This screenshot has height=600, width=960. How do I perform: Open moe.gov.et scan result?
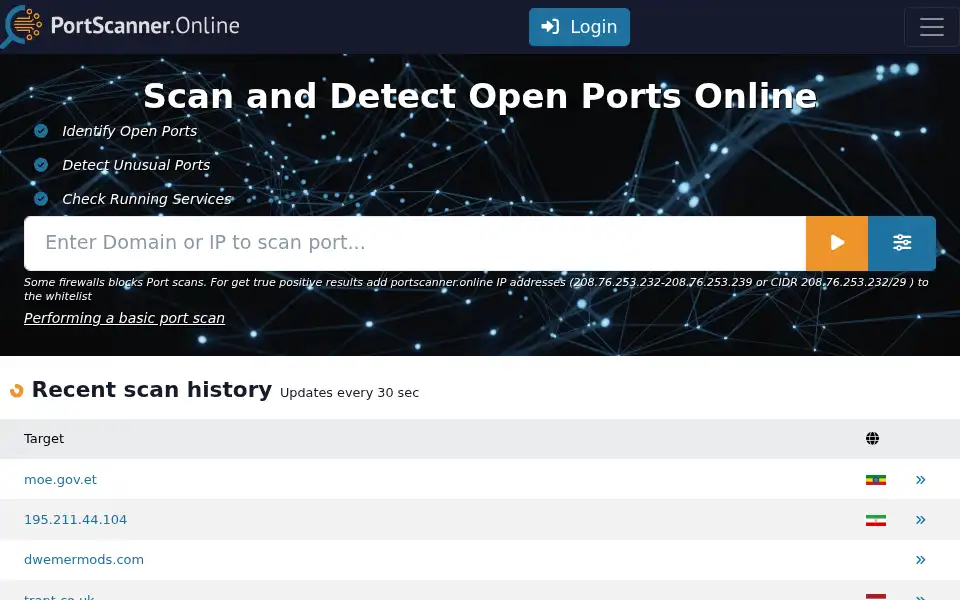[60, 479]
